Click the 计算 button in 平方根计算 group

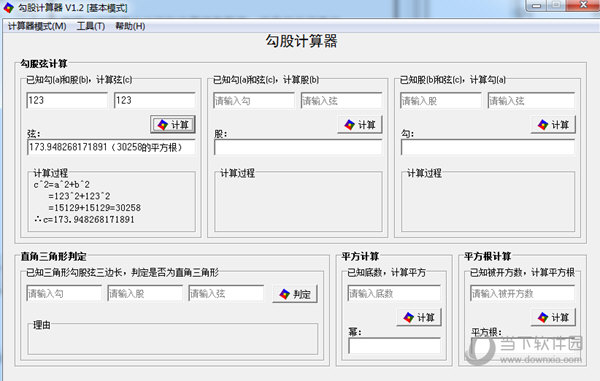point(553,317)
